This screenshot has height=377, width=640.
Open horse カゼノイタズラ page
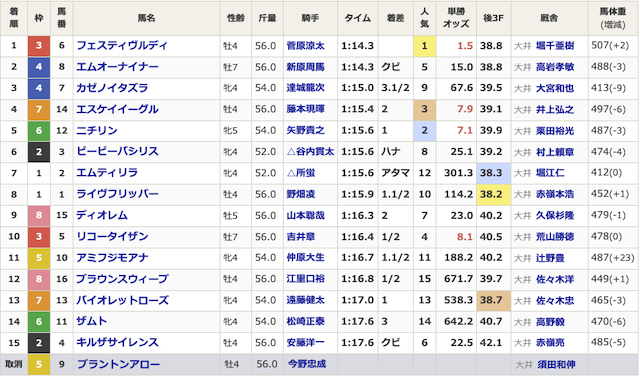tap(112, 88)
